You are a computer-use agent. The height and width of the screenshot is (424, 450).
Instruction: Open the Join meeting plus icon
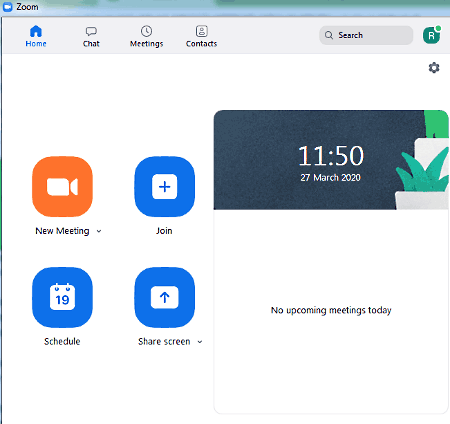[x=164, y=186]
